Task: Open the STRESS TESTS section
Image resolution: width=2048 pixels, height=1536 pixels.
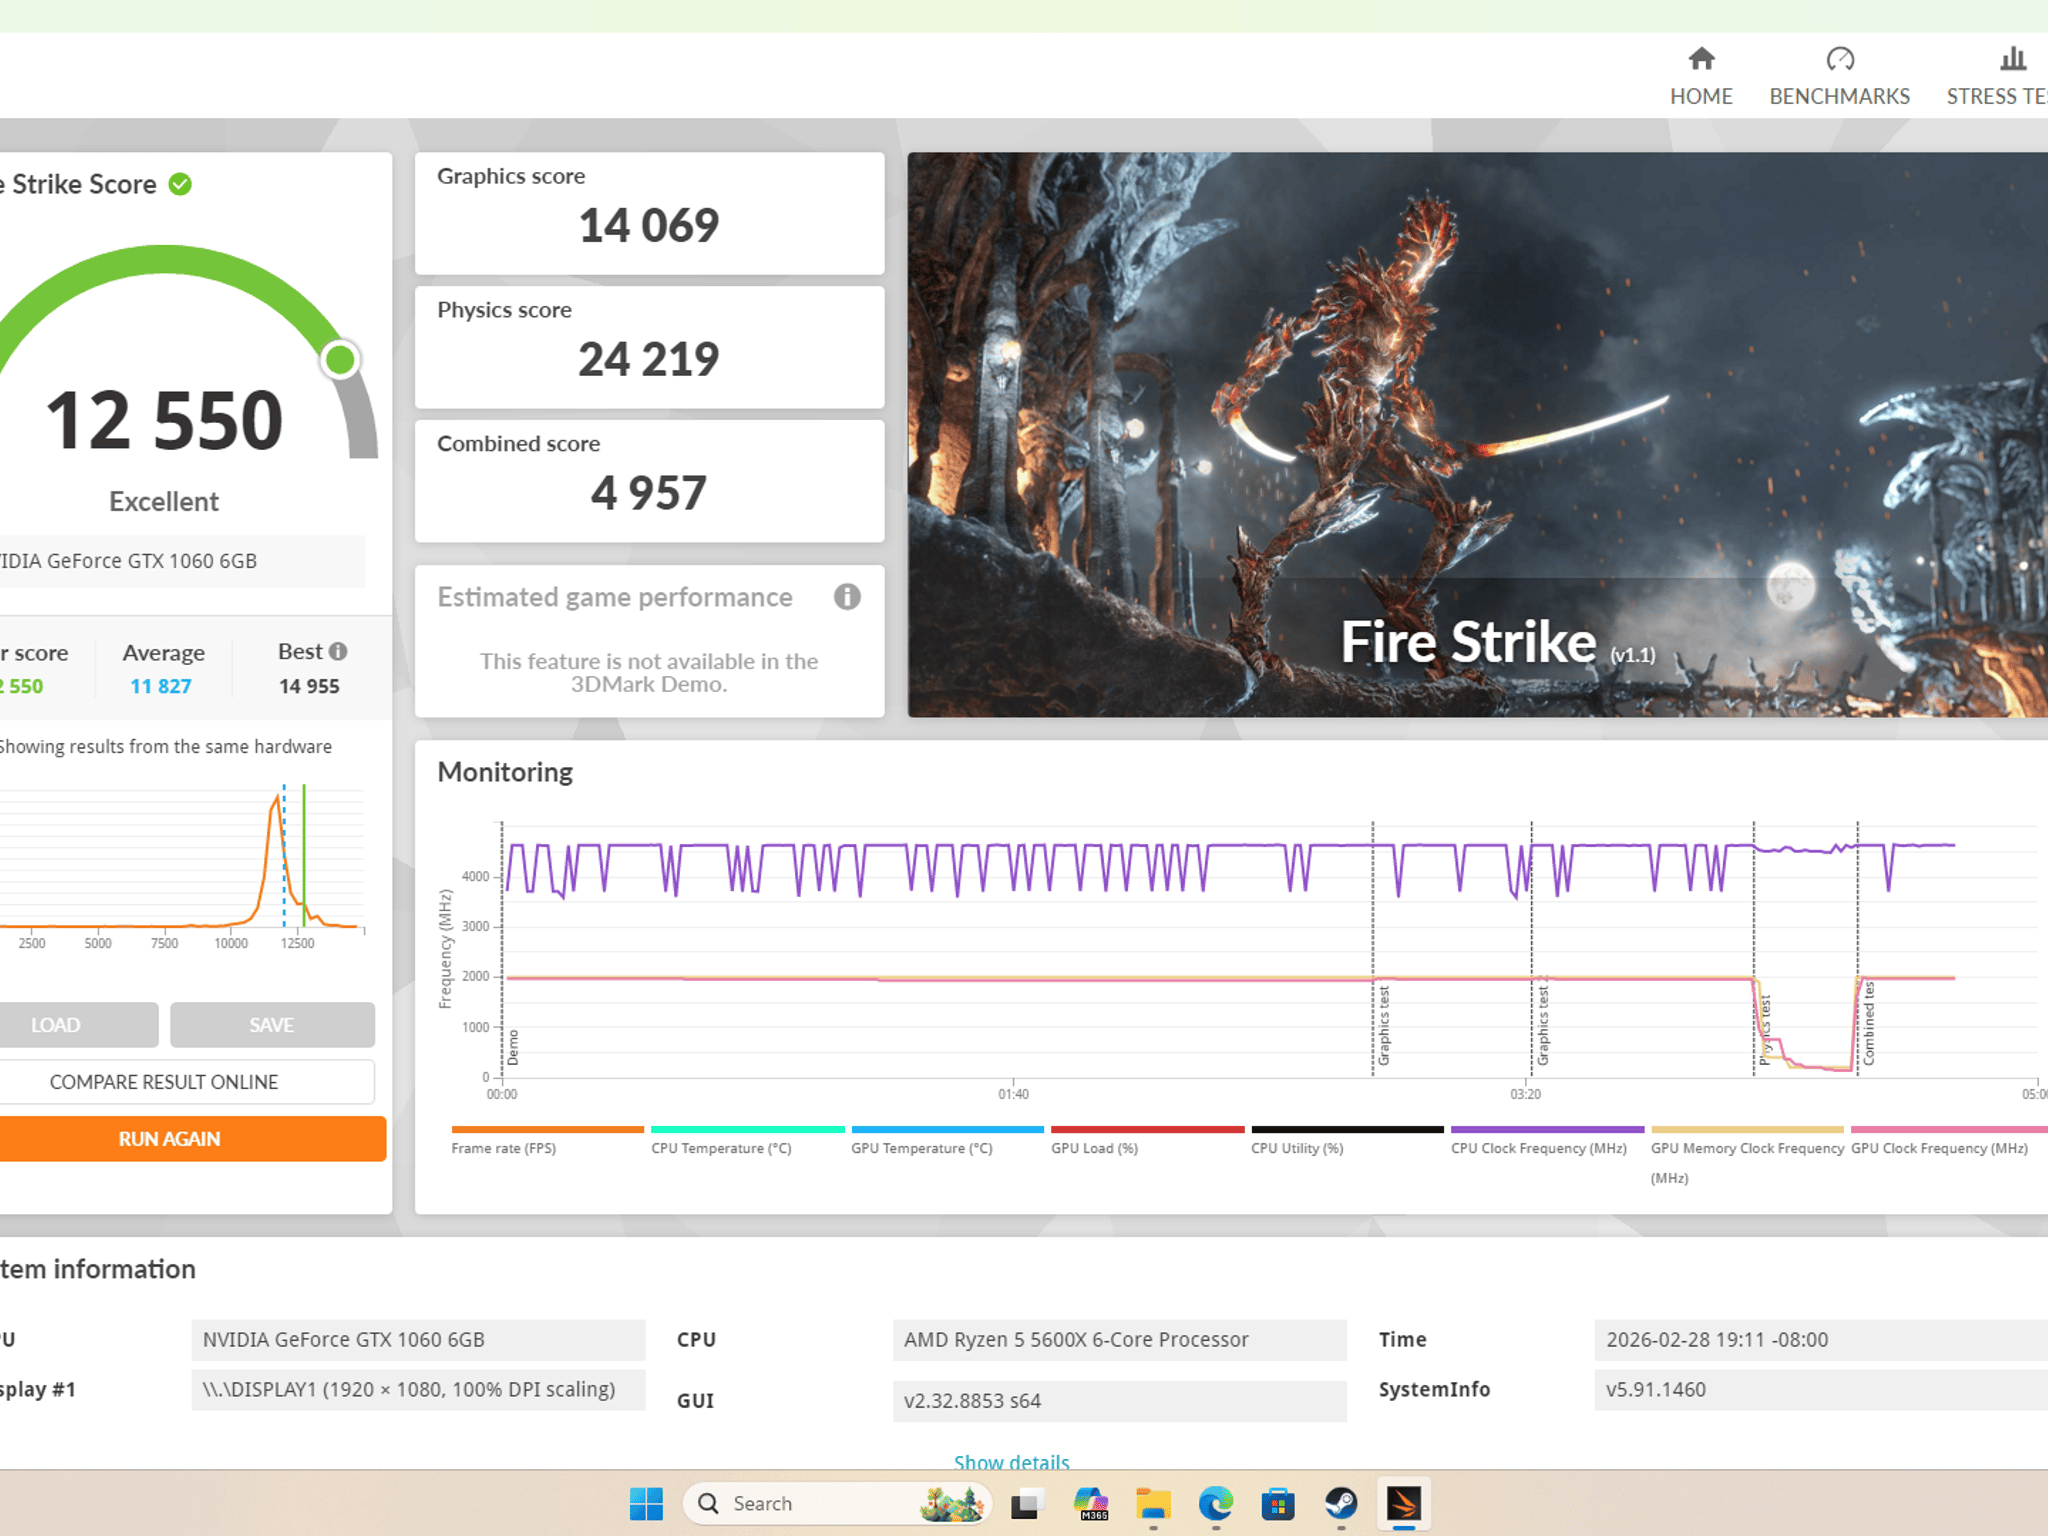Action: [x=1997, y=76]
